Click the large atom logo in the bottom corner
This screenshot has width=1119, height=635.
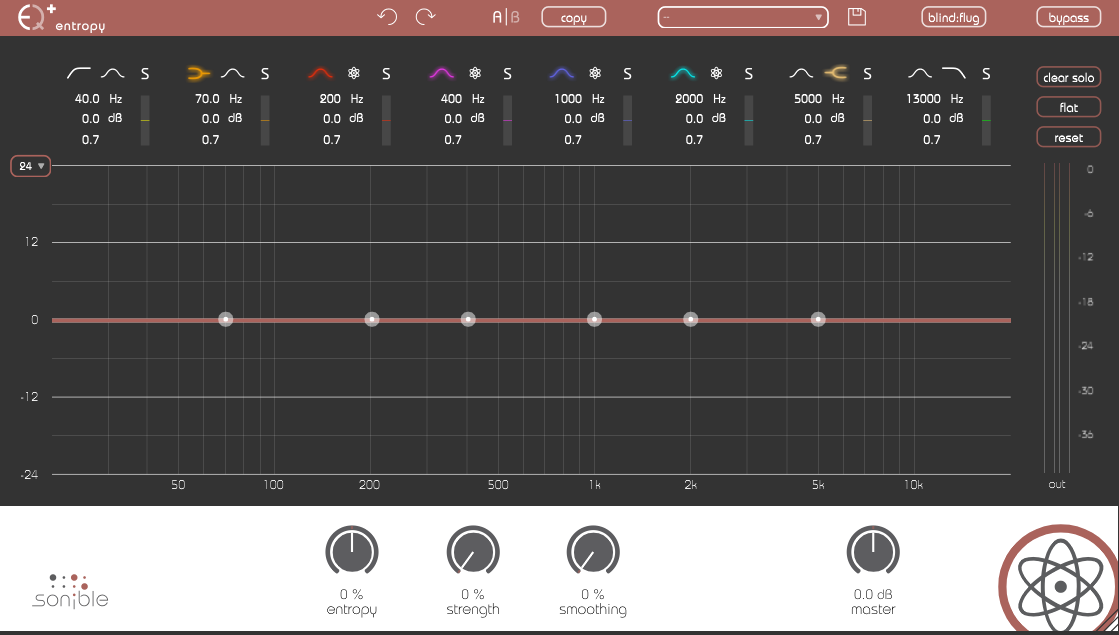click(x=1060, y=585)
